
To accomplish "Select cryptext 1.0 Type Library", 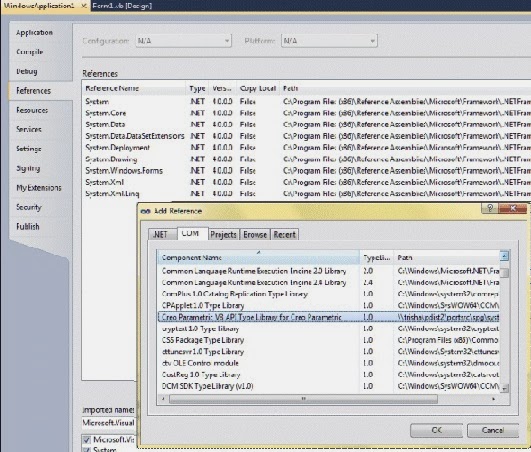I will pyautogui.click(x=328, y=329).
